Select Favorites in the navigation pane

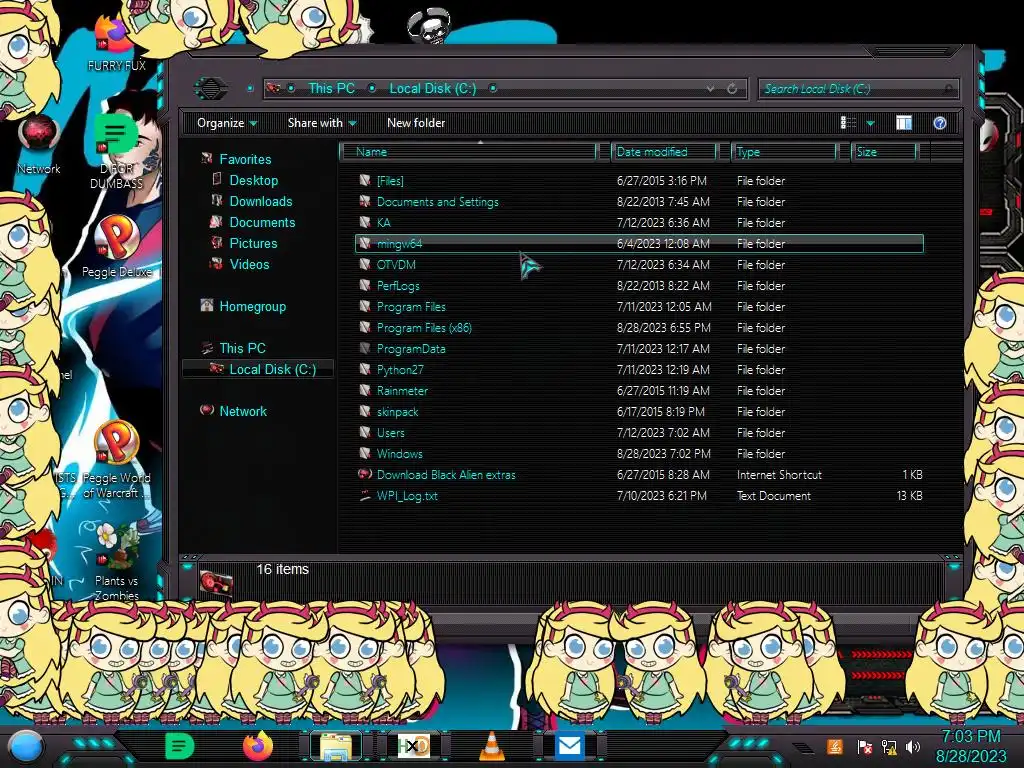point(245,159)
